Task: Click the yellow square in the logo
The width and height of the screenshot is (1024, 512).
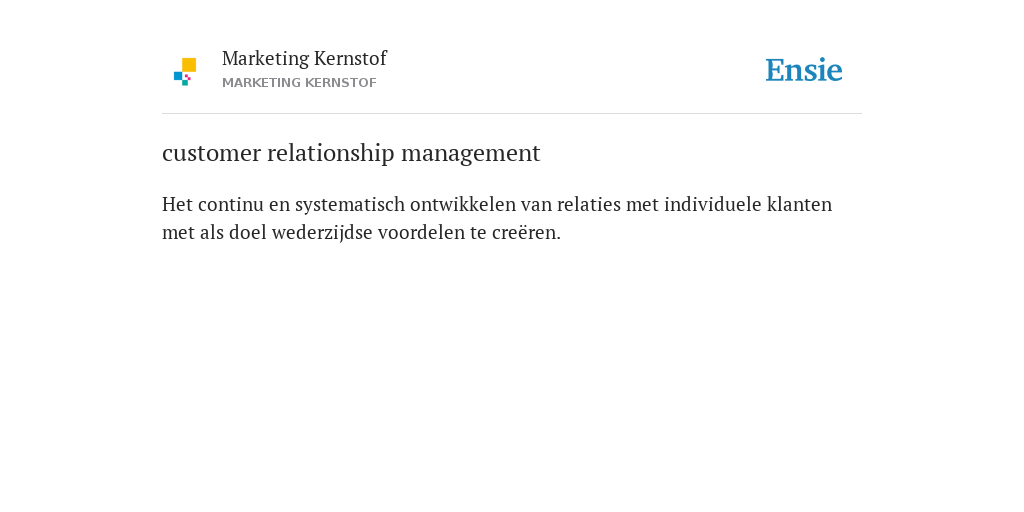Action: click(x=189, y=65)
